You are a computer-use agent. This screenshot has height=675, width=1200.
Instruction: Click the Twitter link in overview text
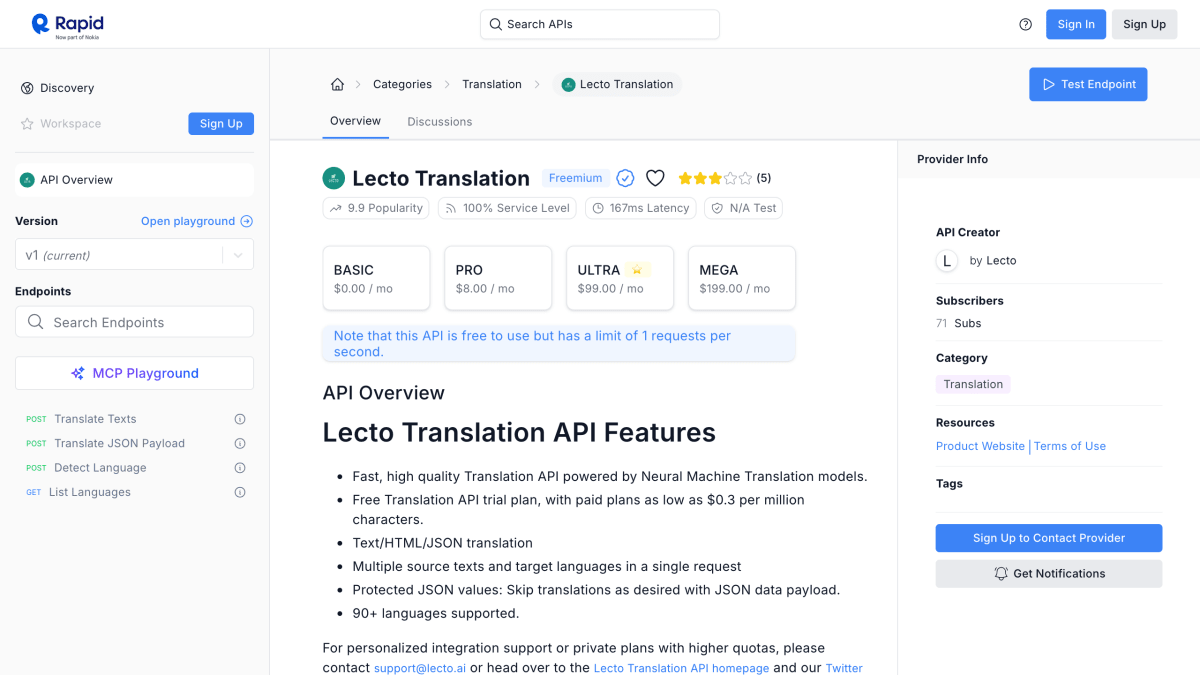pyautogui.click(x=844, y=668)
